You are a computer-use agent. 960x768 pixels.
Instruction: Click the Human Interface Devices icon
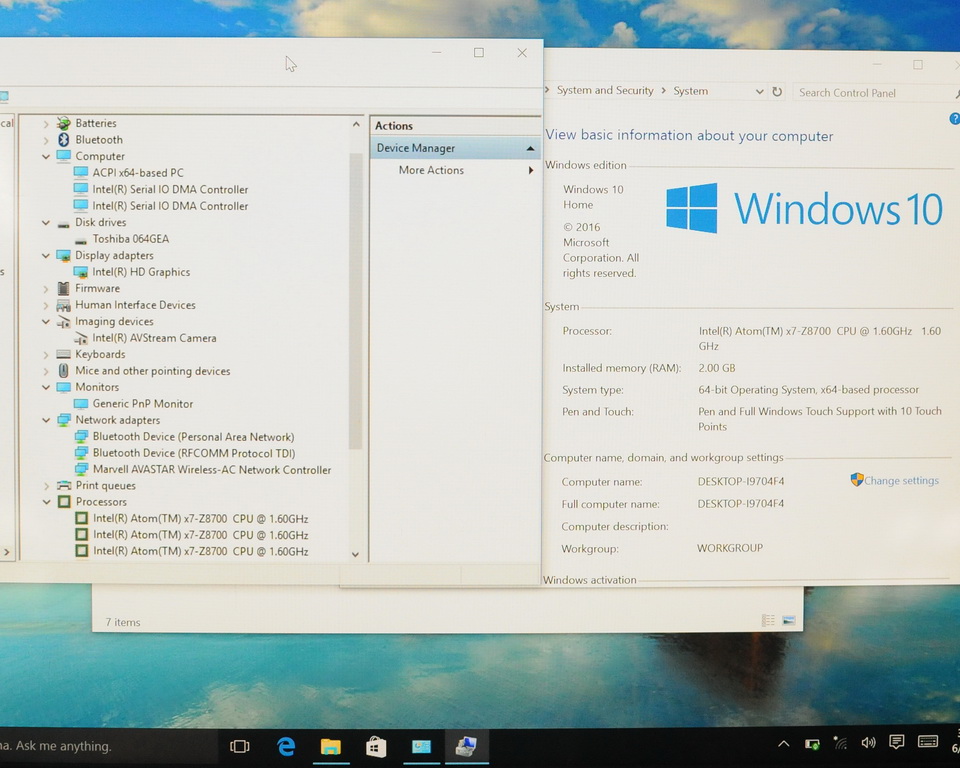pyautogui.click(x=63, y=305)
